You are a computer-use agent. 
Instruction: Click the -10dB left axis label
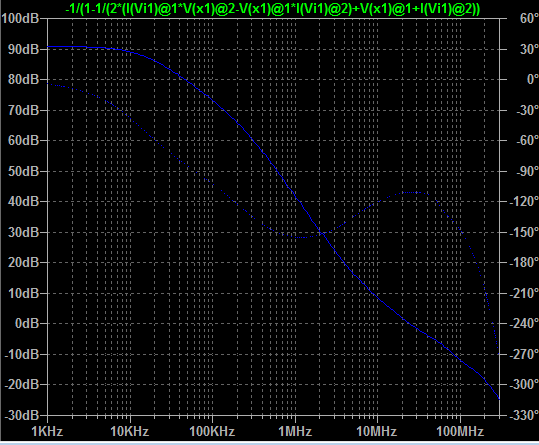point(21,354)
